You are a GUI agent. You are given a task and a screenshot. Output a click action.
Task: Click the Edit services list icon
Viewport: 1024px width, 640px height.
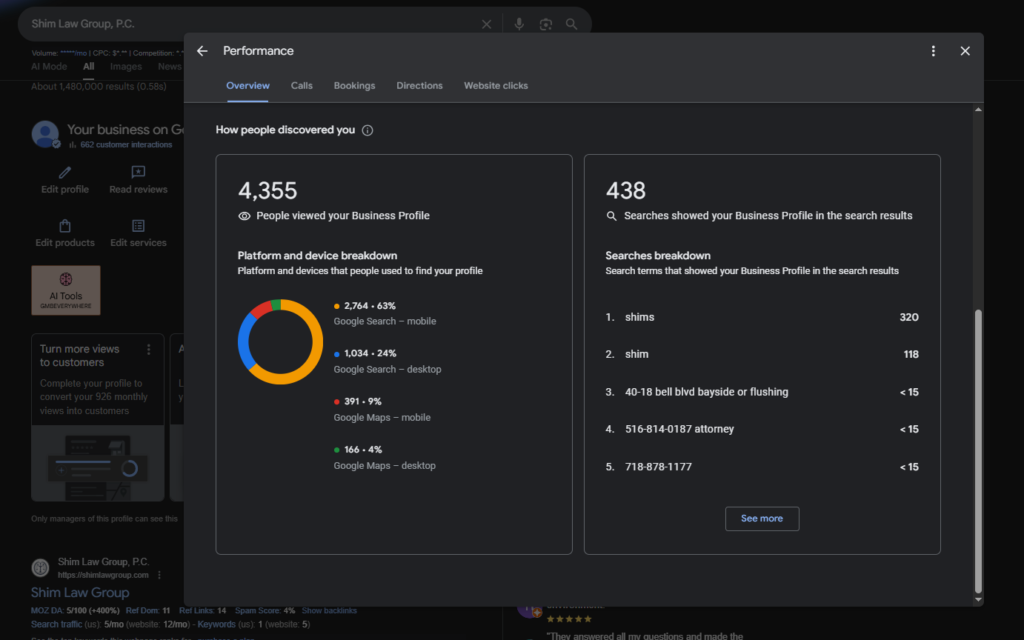[x=137, y=228]
